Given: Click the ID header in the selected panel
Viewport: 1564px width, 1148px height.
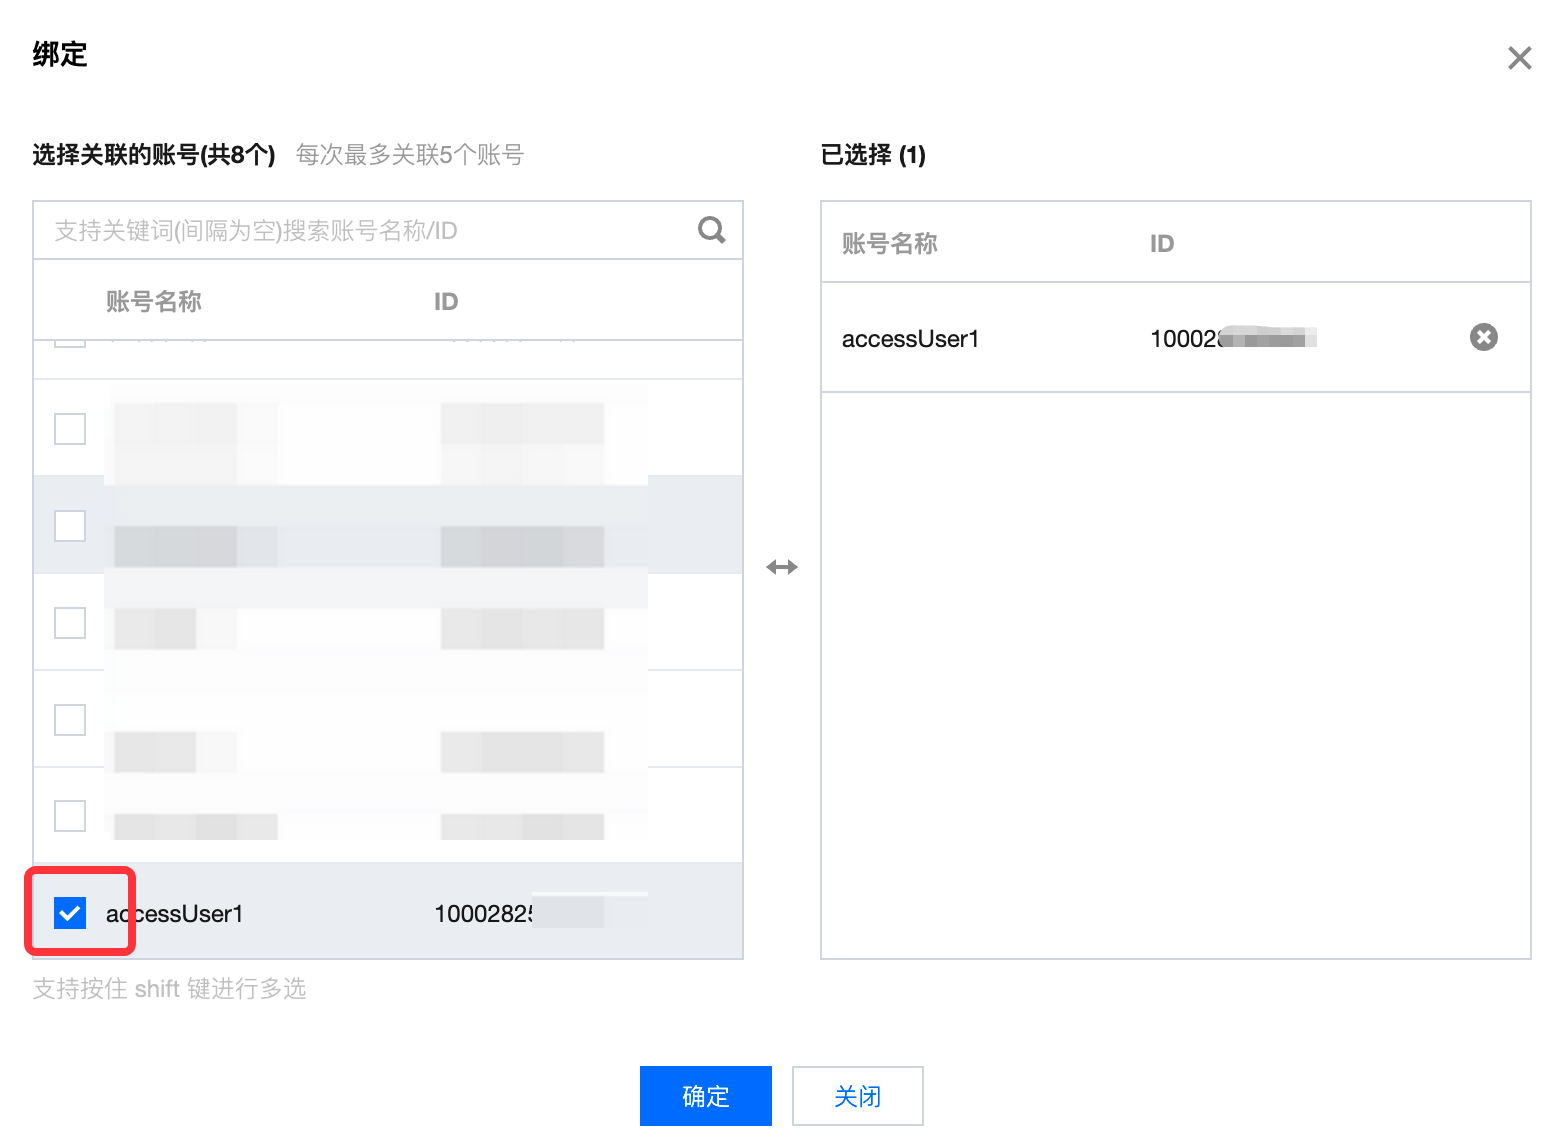Looking at the screenshot, I should 1161,243.
